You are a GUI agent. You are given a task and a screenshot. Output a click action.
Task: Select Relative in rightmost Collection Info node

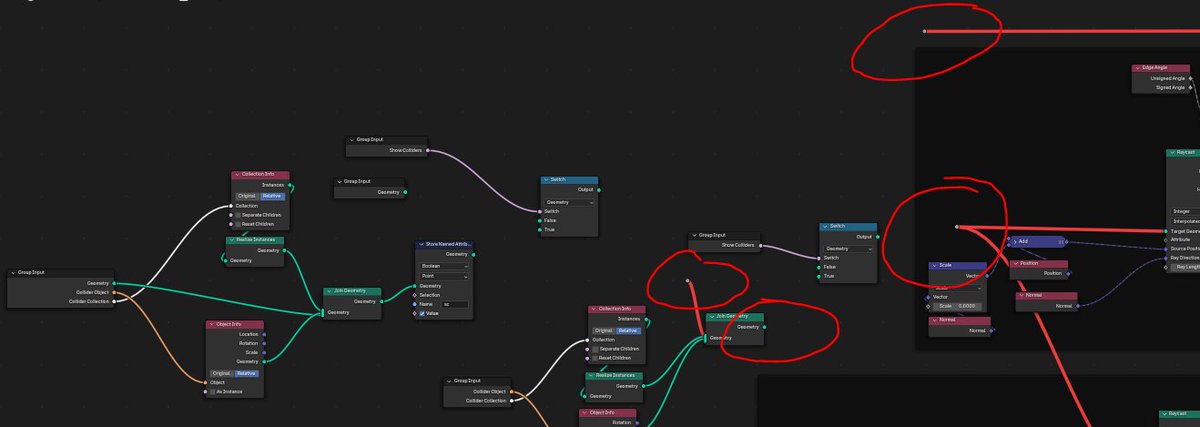click(628, 330)
